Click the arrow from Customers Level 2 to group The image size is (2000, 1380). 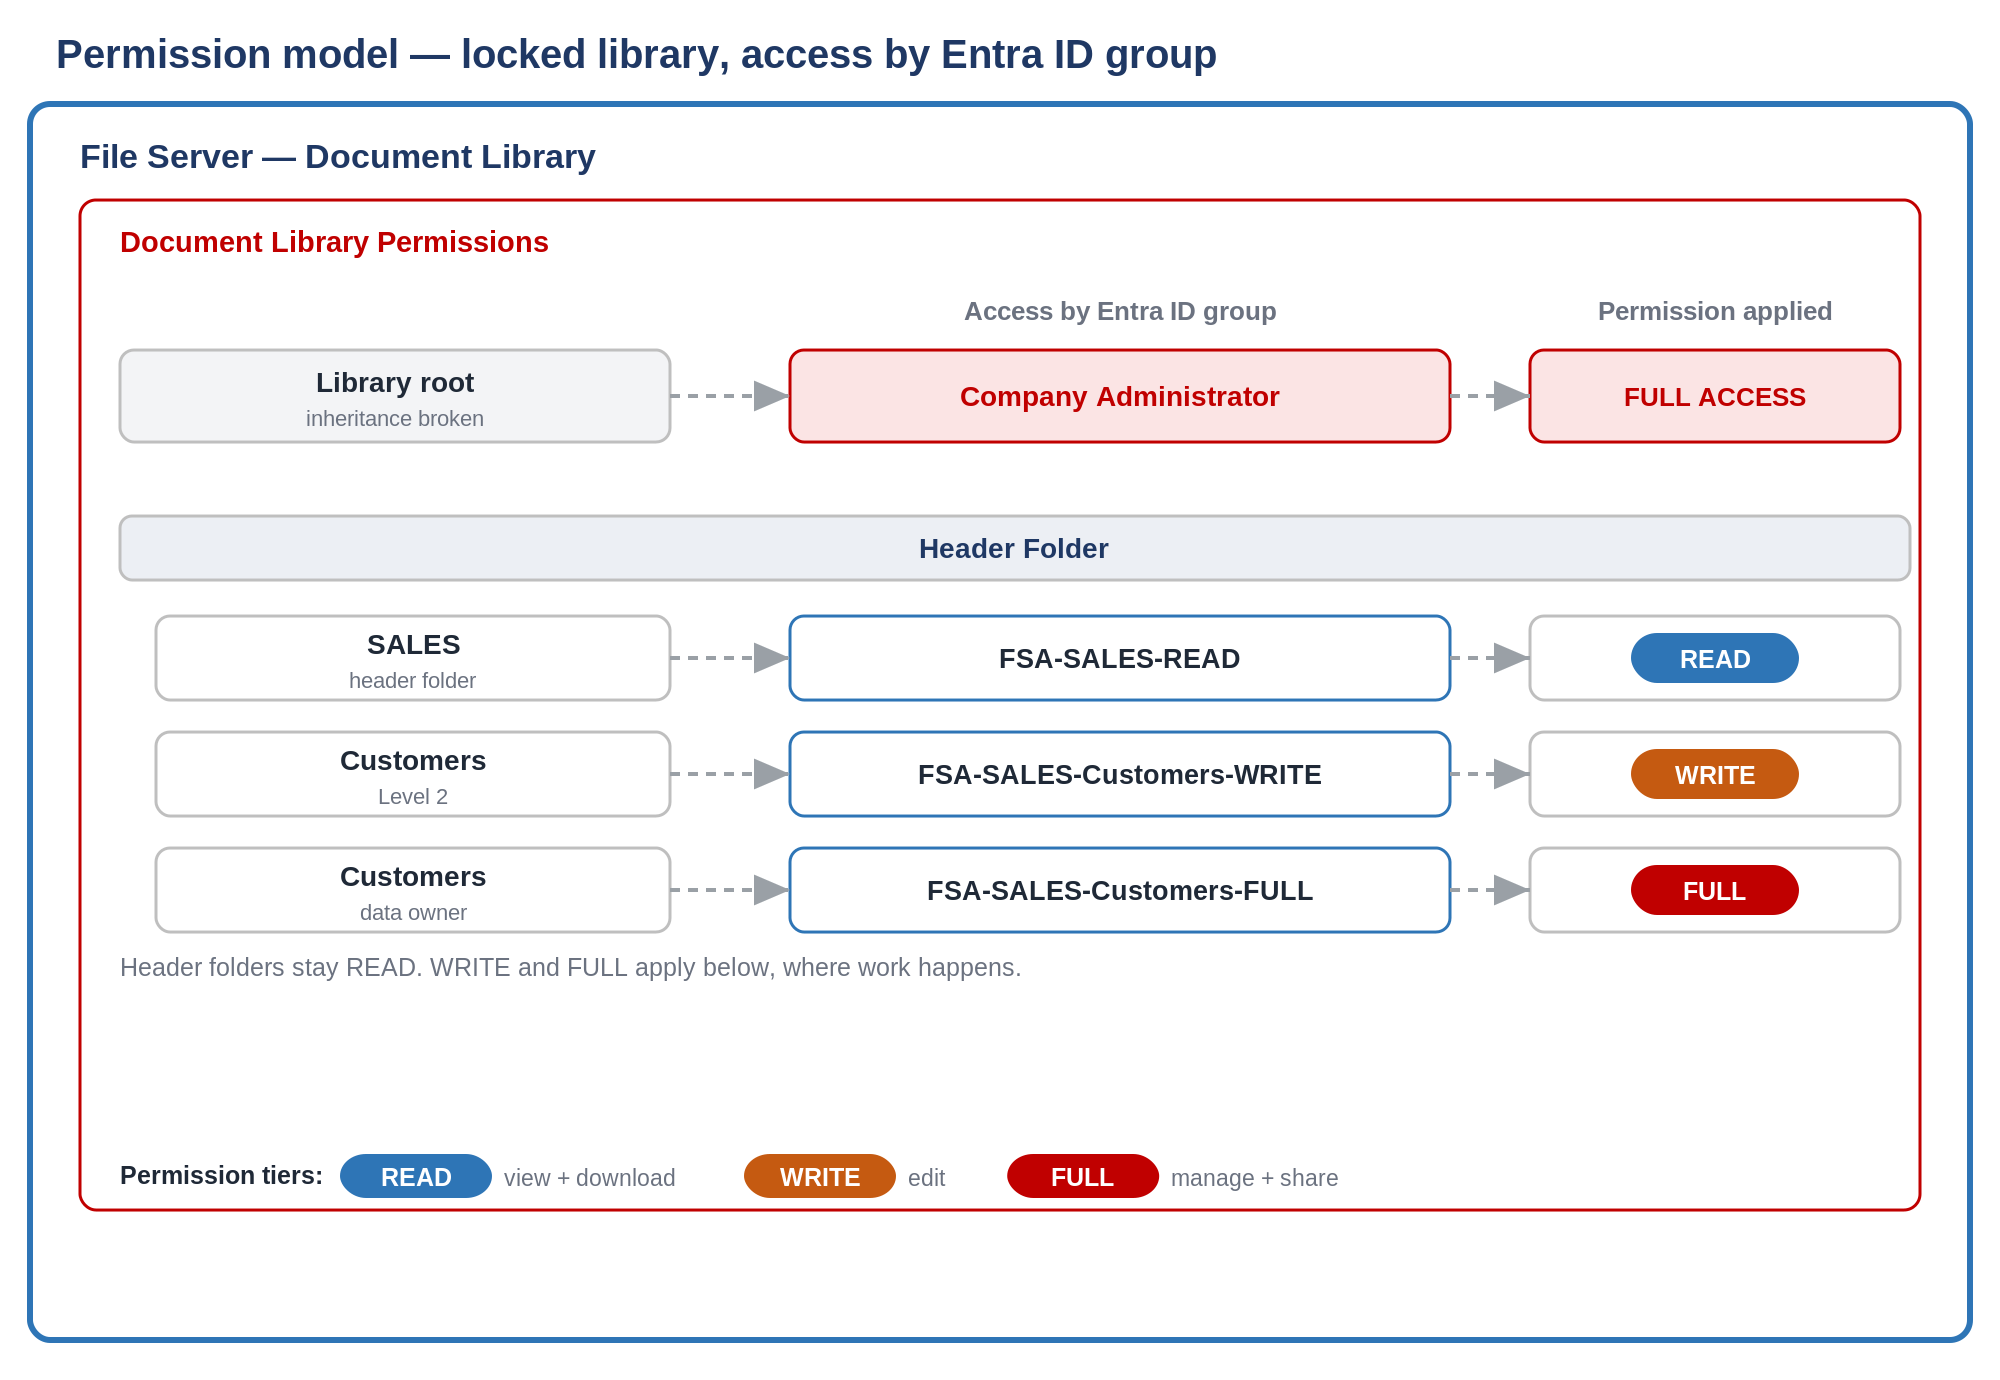(730, 774)
